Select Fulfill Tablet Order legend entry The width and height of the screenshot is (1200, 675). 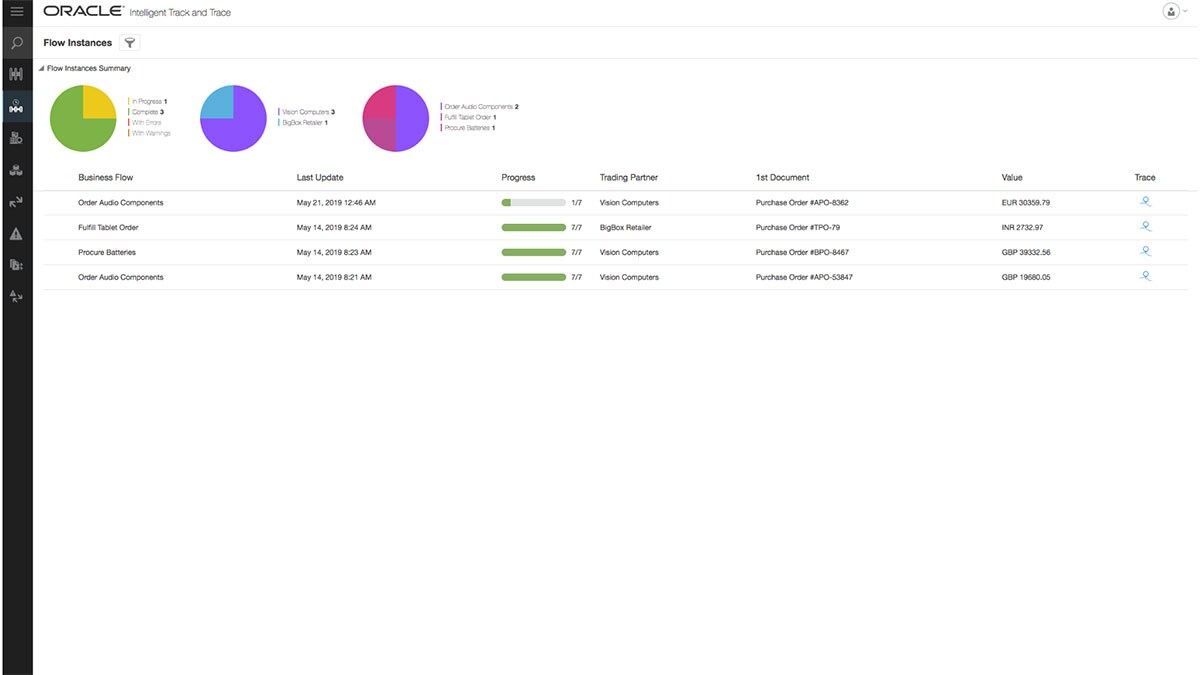[x=469, y=117]
